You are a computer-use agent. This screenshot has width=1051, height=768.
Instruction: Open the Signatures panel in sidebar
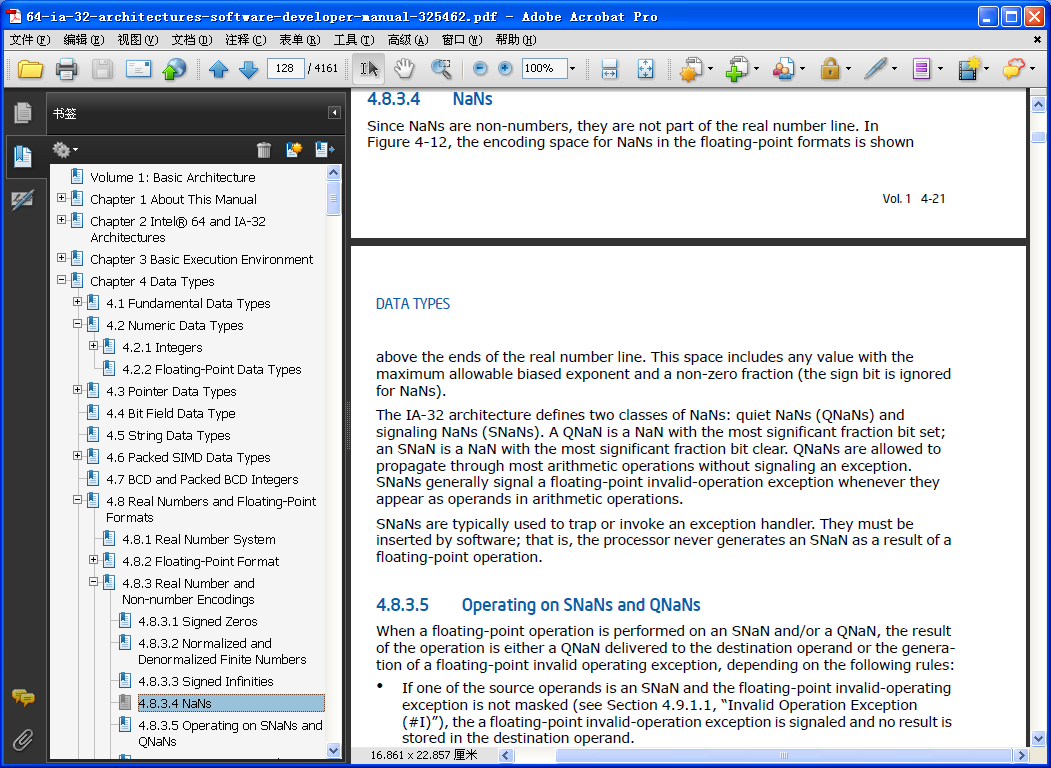[x=23, y=200]
